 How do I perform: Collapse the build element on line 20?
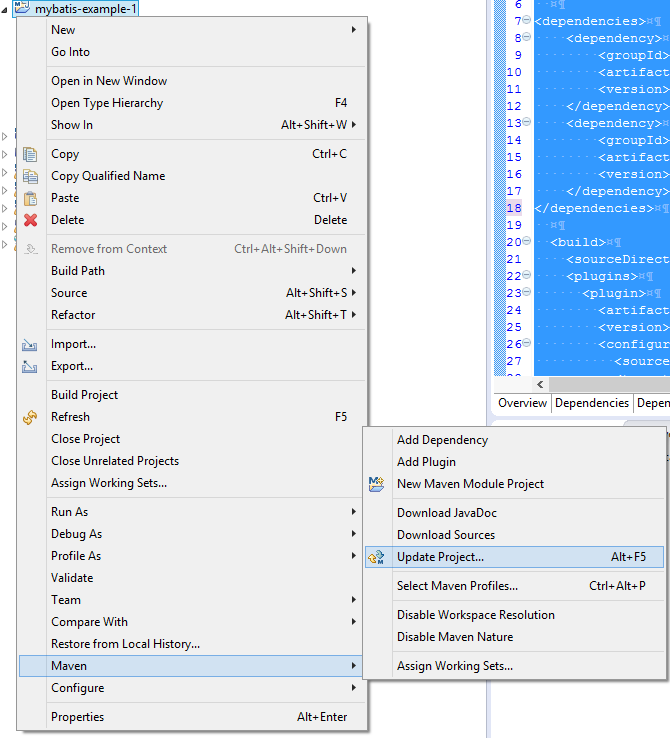[527, 241]
